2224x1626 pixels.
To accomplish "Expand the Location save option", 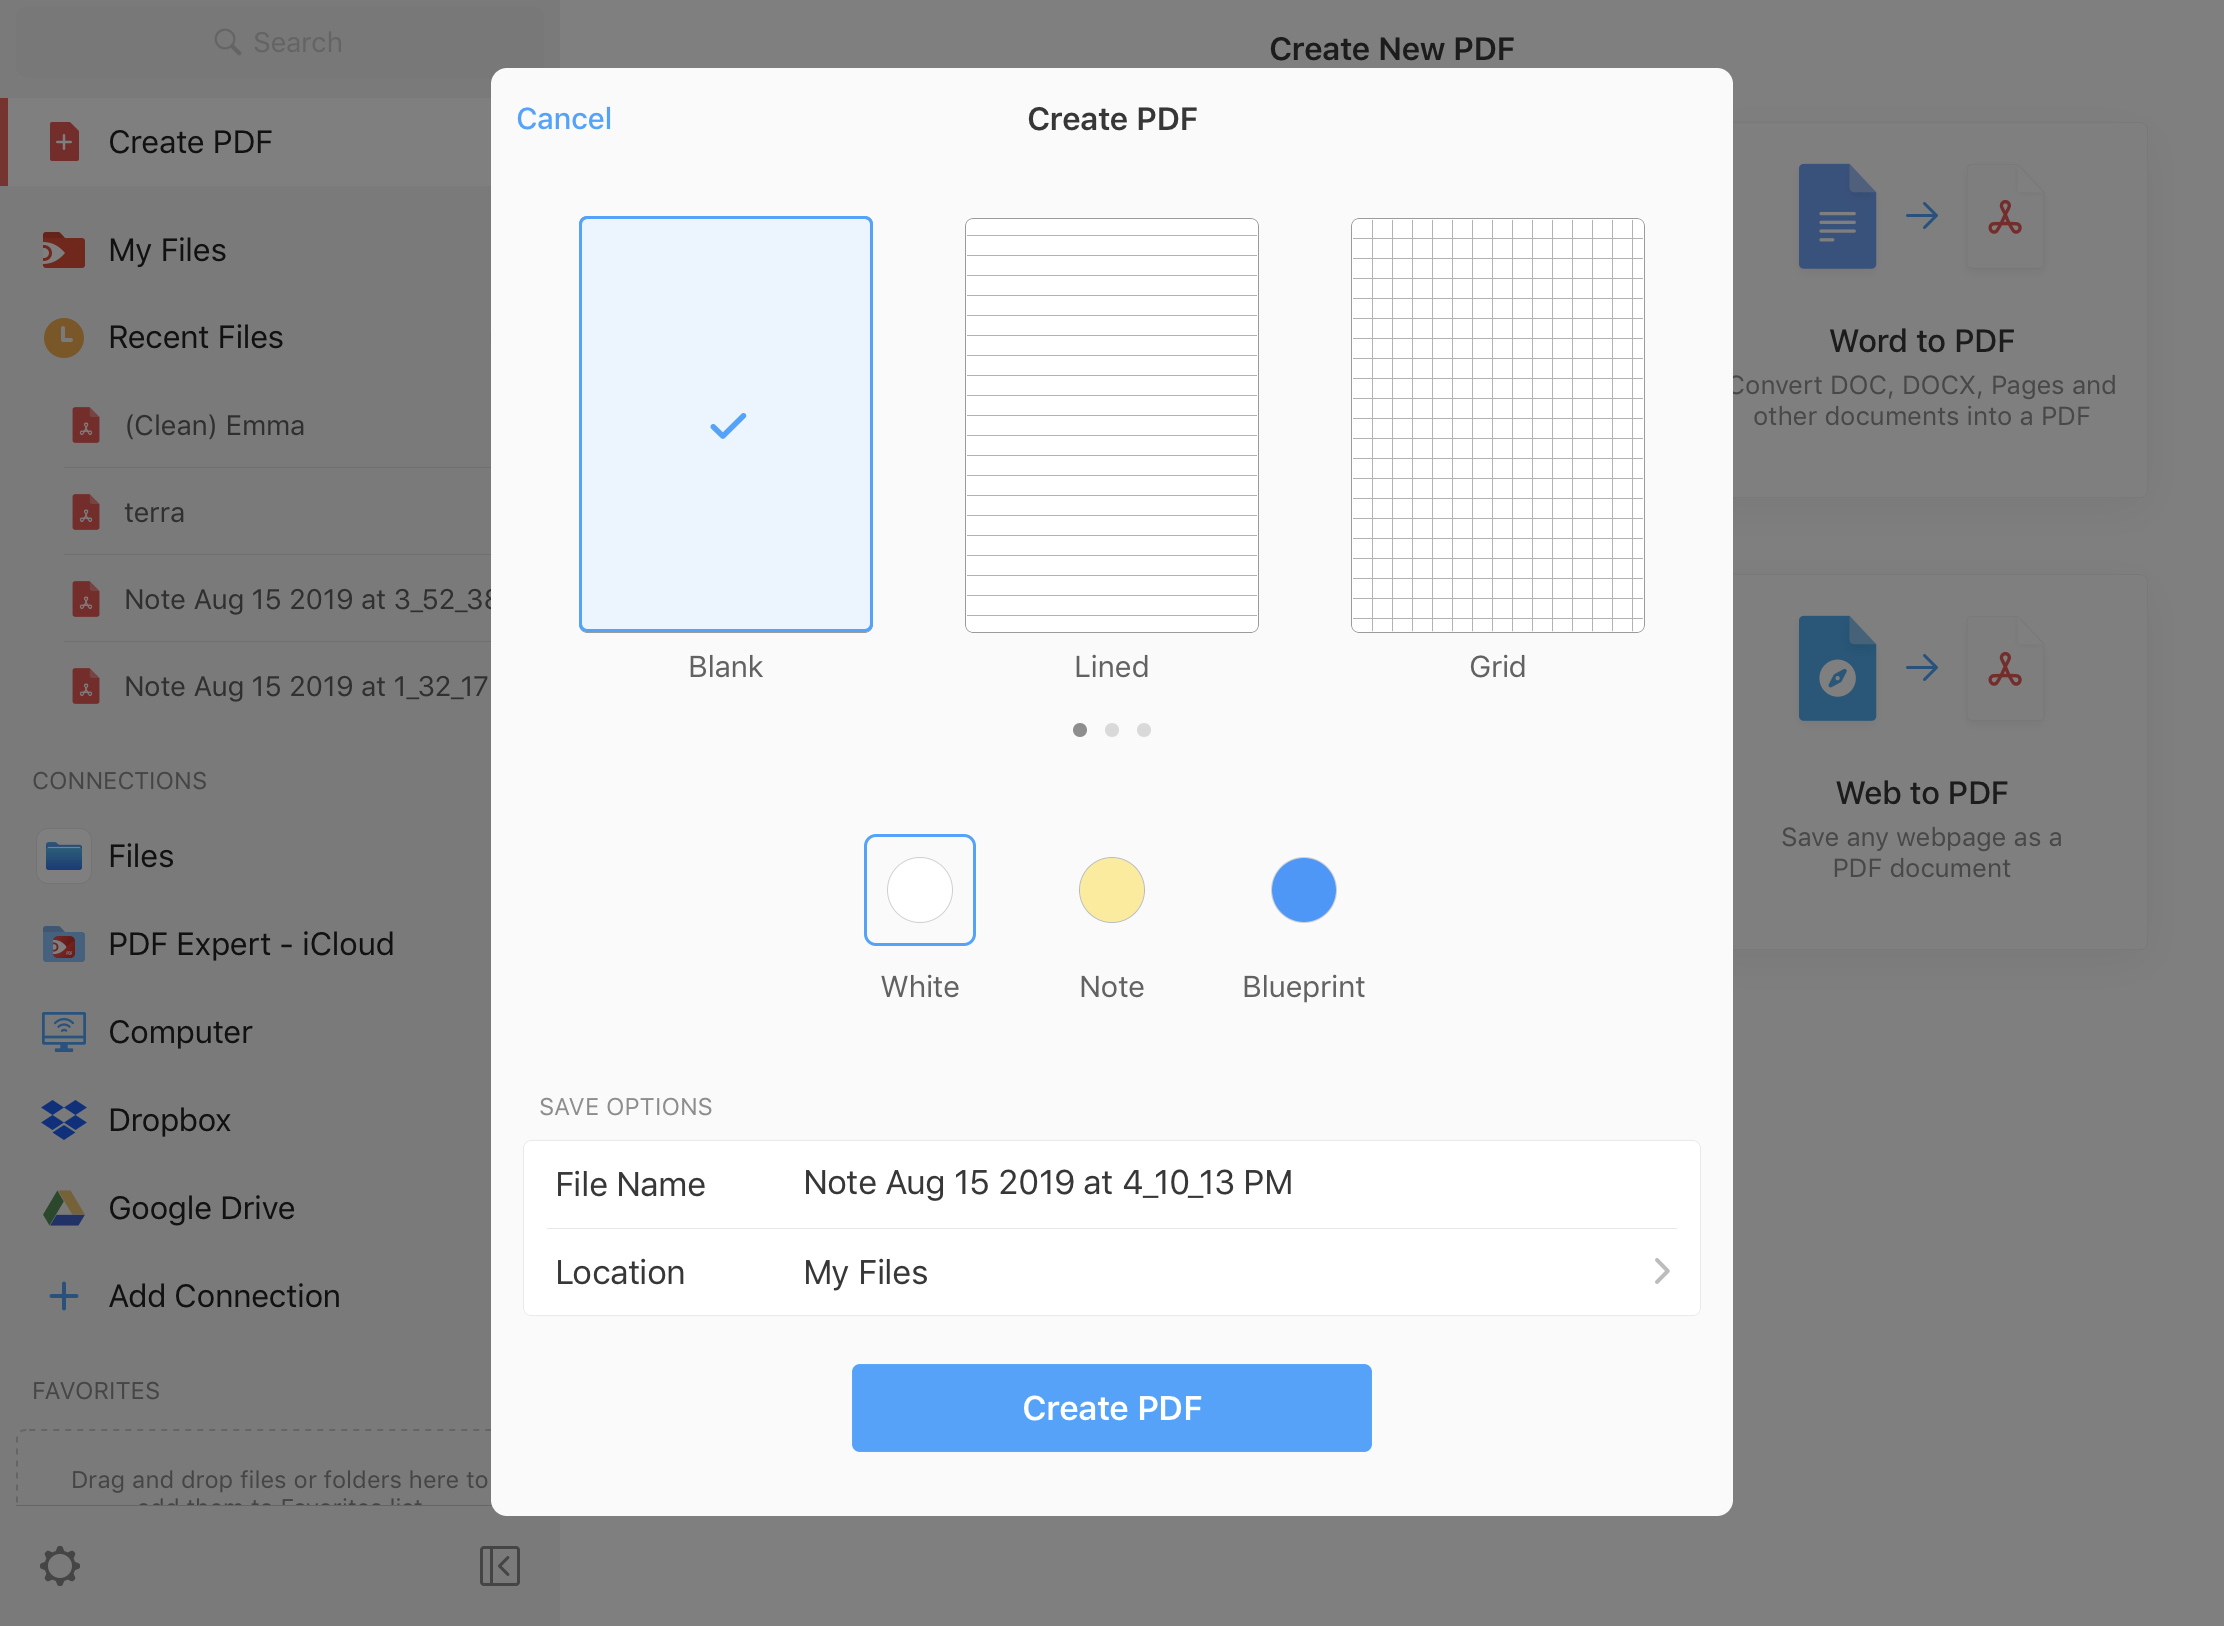I will point(1661,1274).
